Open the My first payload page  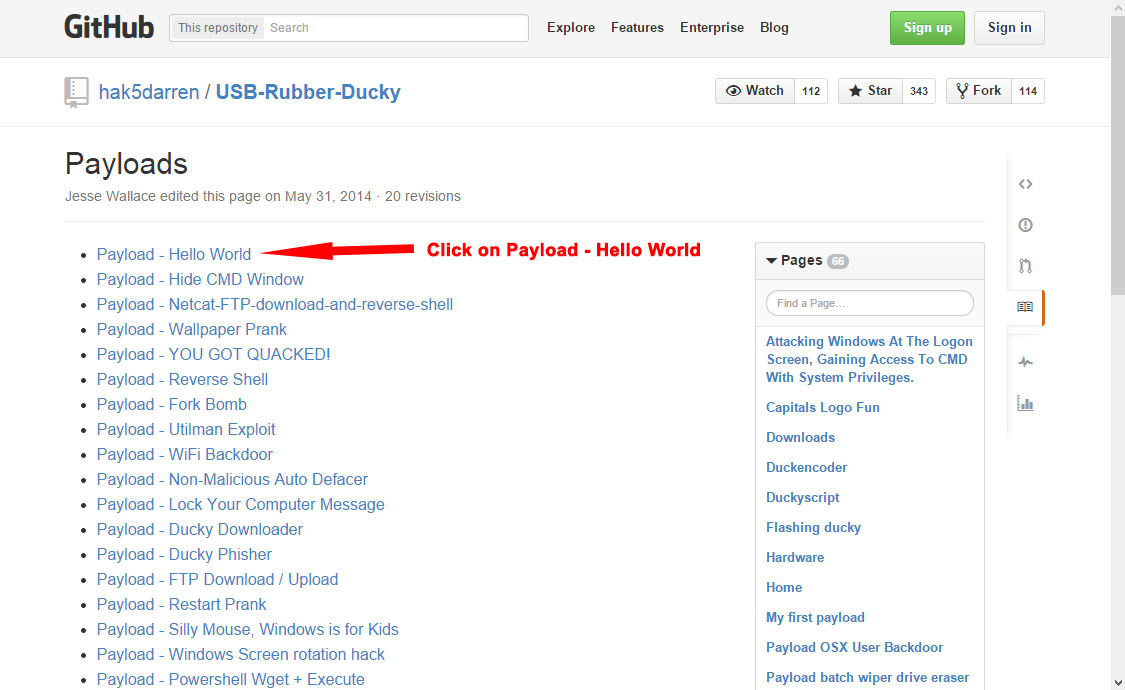point(815,618)
